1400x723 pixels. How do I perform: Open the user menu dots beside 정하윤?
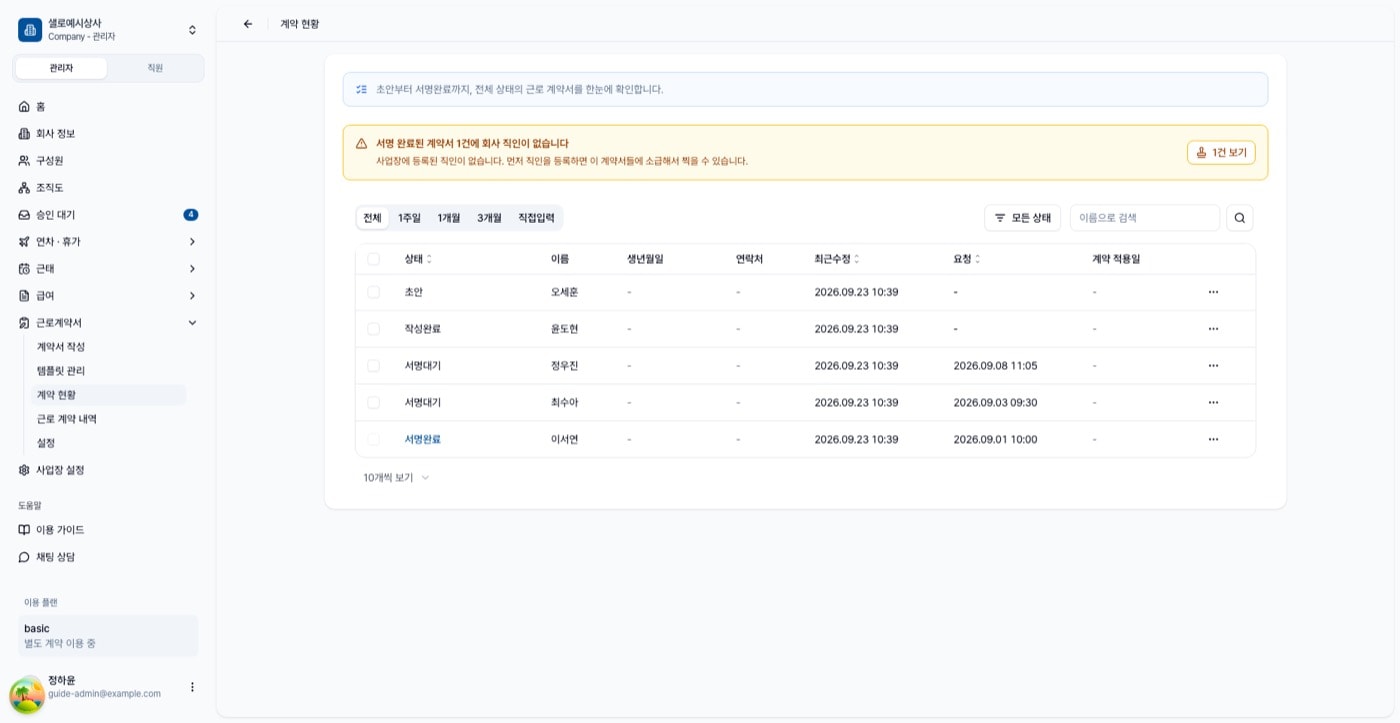192,687
